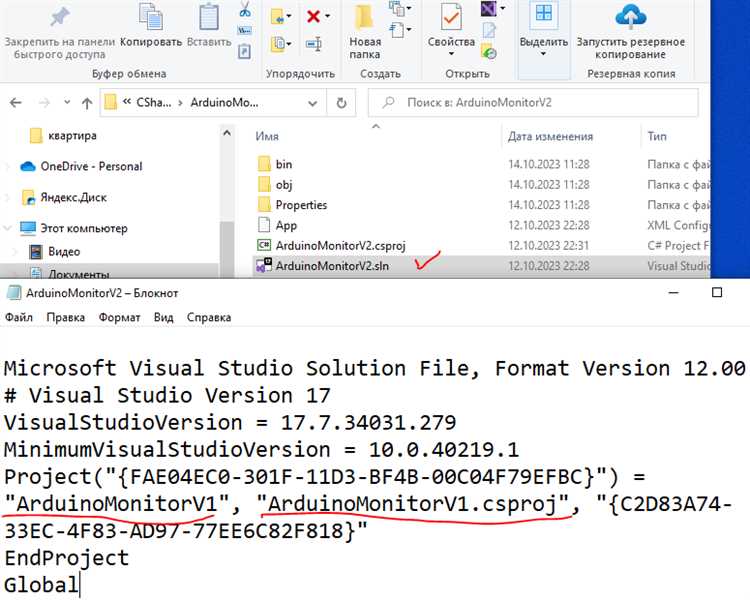Click the History icon in ribbon
Image resolution: width=750 pixels, height=600 pixels.
(x=489, y=51)
